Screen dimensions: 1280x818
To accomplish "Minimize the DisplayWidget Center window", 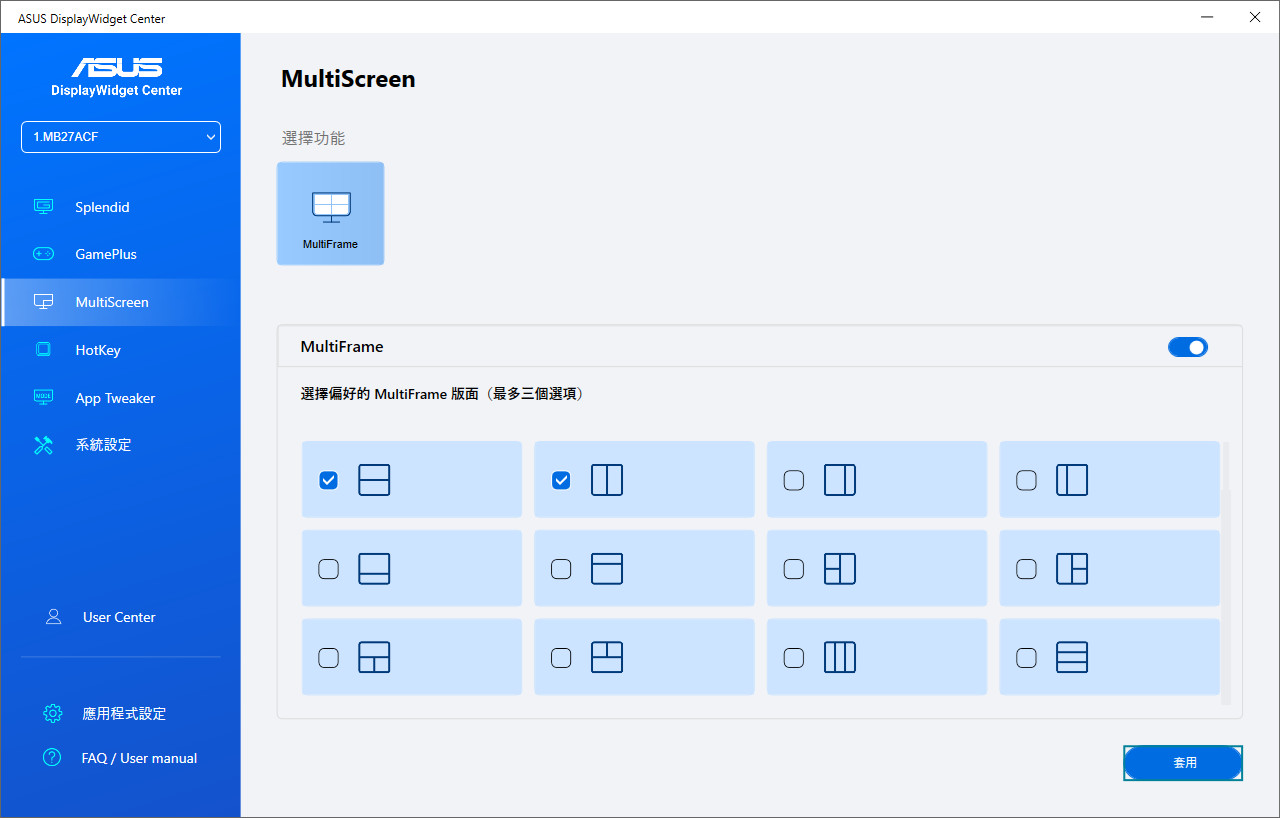I will click(1208, 17).
